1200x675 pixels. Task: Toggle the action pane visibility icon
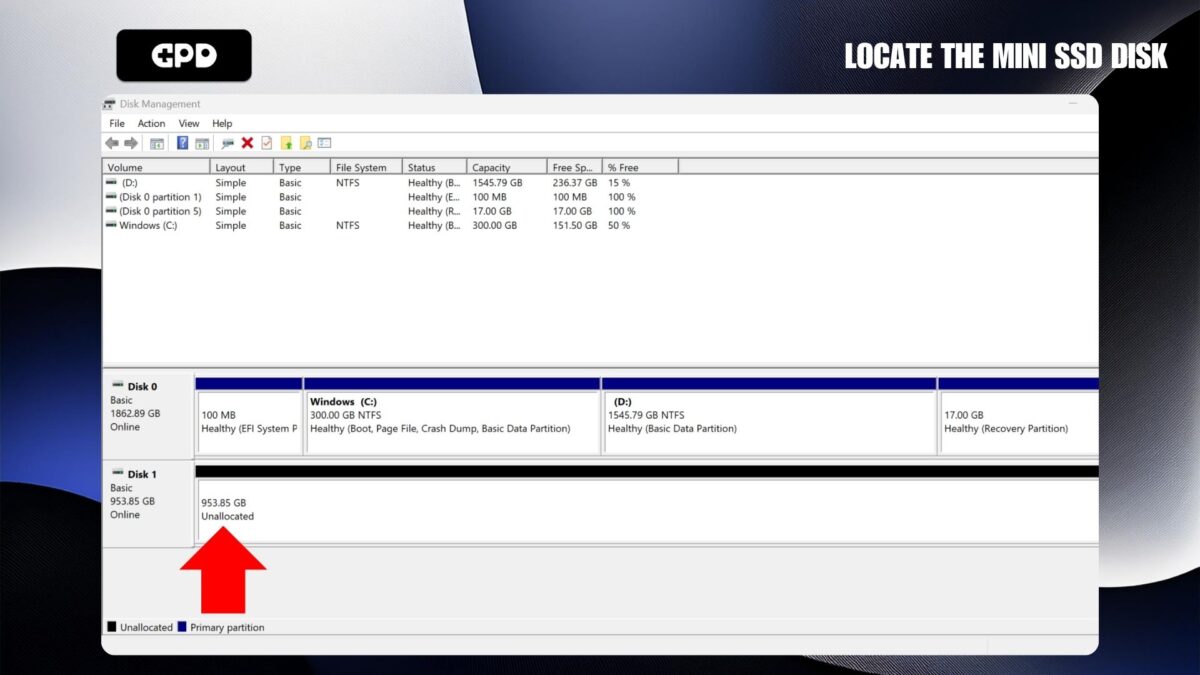[202, 142]
